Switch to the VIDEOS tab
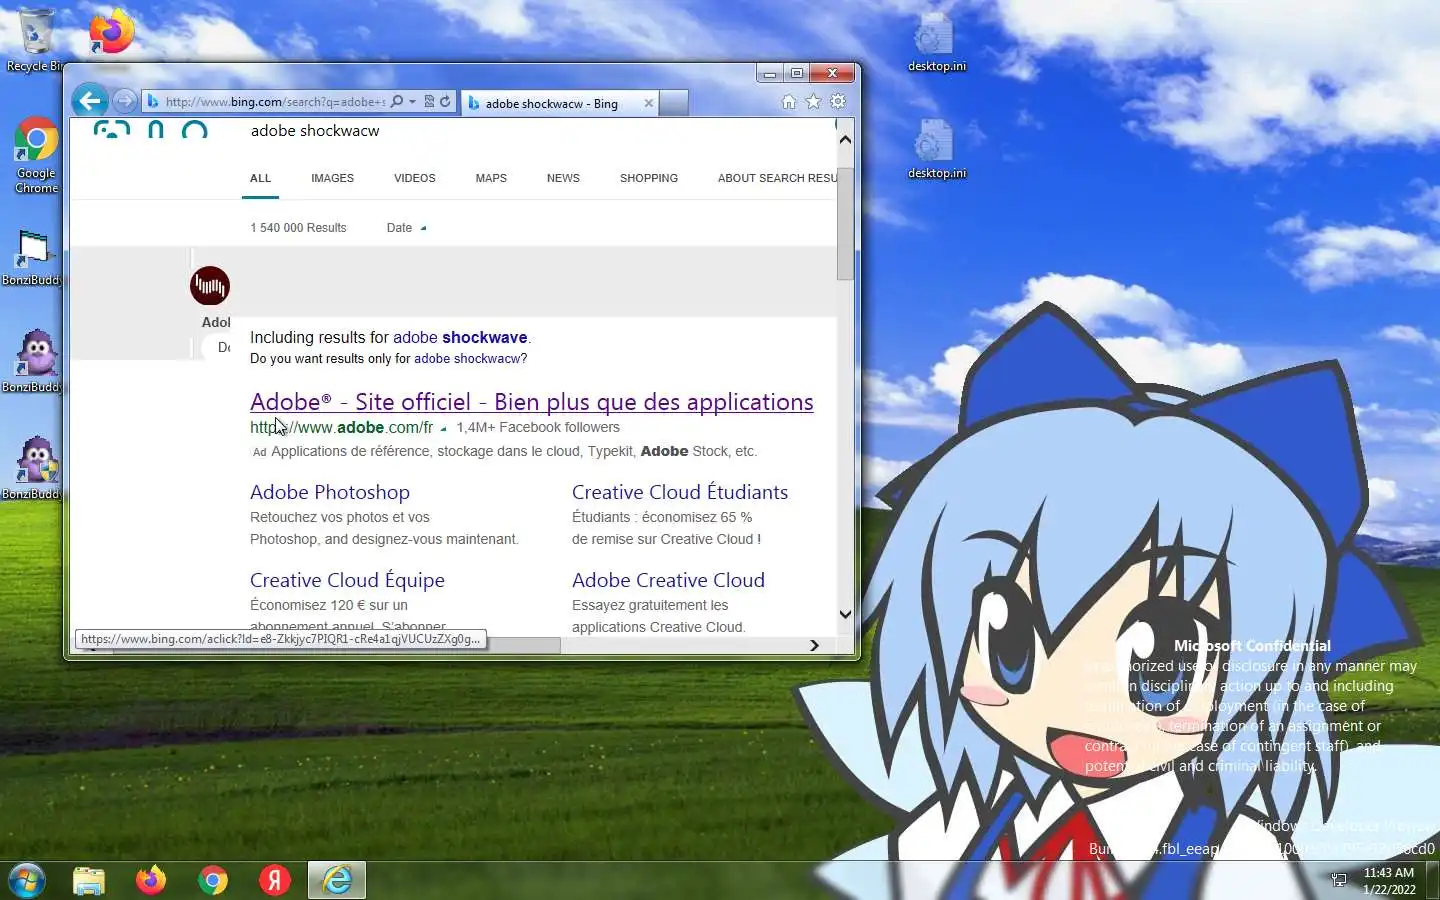Image resolution: width=1440 pixels, height=900 pixels. (414, 178)
